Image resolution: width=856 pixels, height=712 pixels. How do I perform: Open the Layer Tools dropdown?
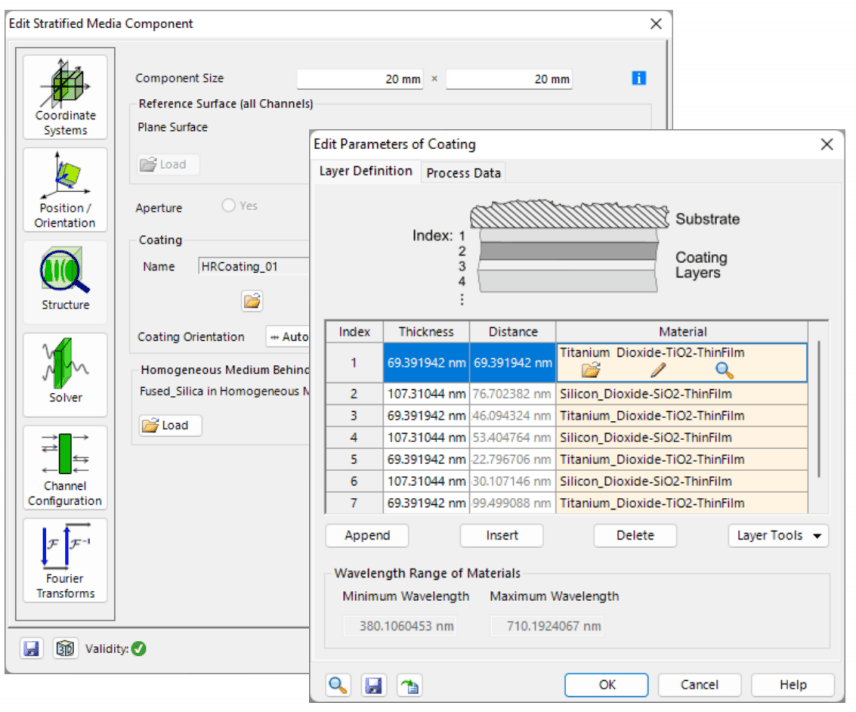pos(778,536)
